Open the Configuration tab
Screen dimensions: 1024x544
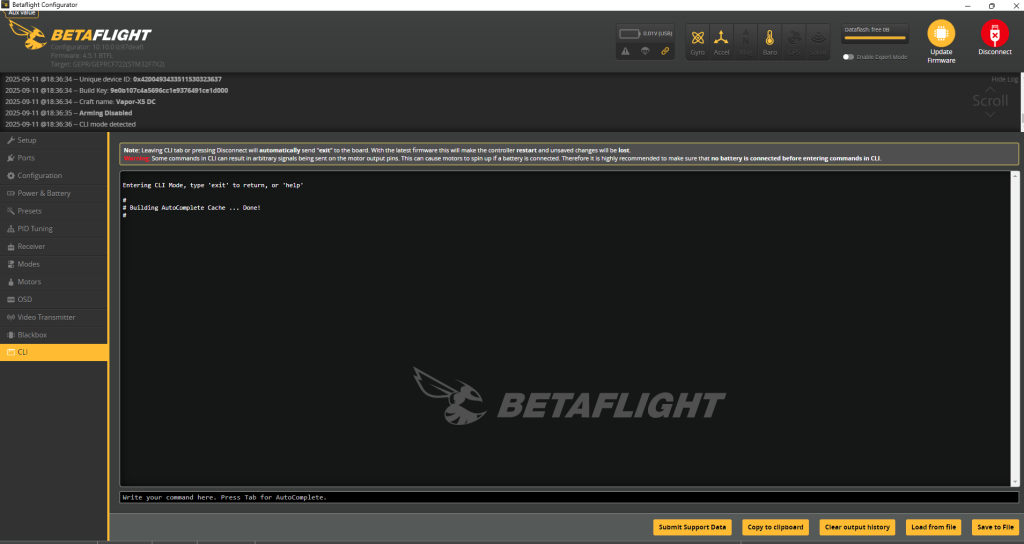pyautogui.click(x=54, y=176)
